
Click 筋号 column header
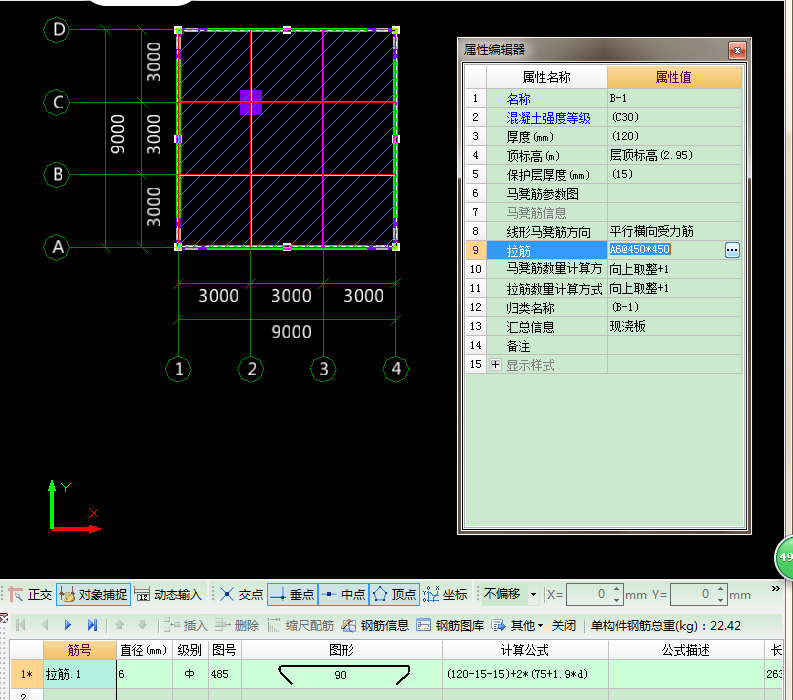click(79, 650)
